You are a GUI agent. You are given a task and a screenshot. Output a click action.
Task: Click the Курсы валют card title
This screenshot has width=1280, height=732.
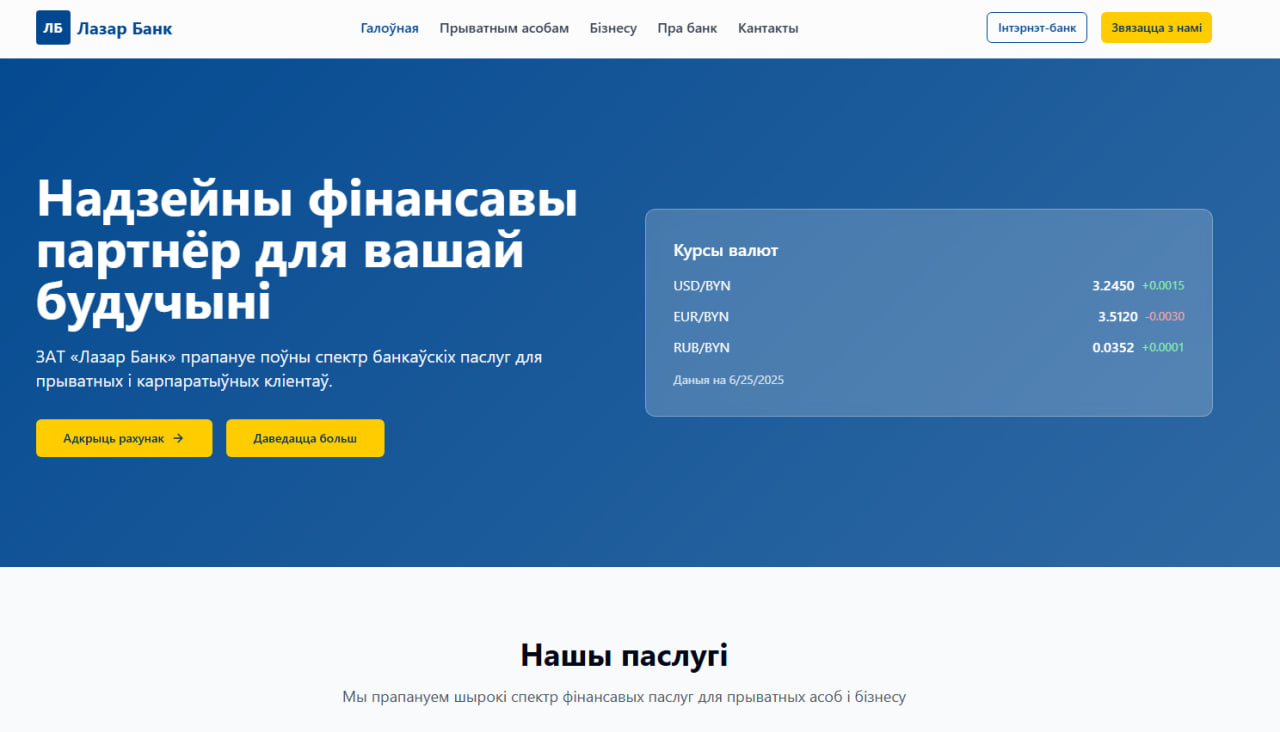coord(725,251)
